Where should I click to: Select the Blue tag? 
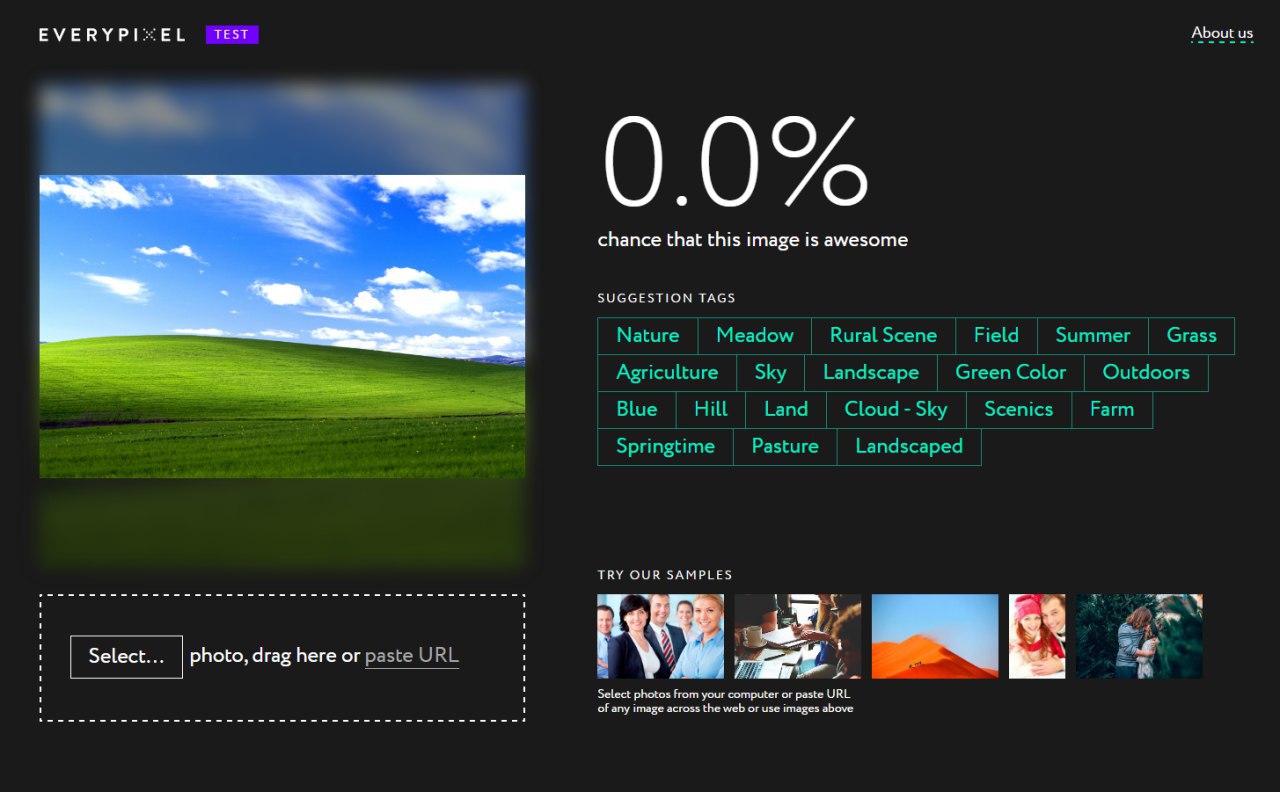(637, 410)
